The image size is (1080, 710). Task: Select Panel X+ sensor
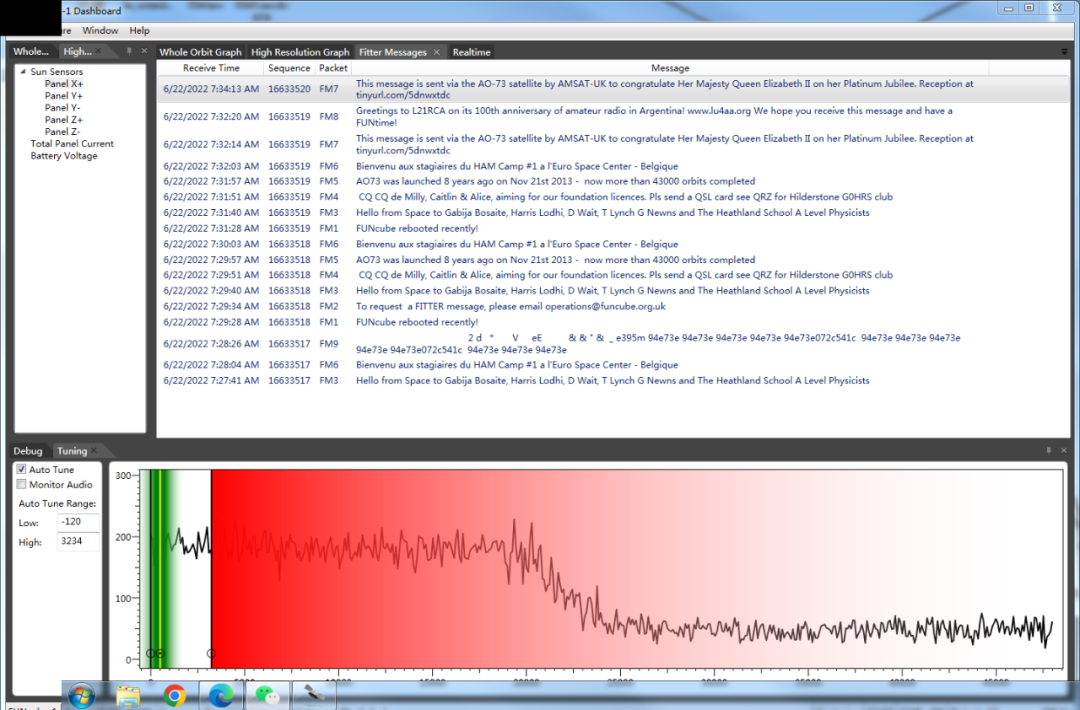(x=64, y=83)
